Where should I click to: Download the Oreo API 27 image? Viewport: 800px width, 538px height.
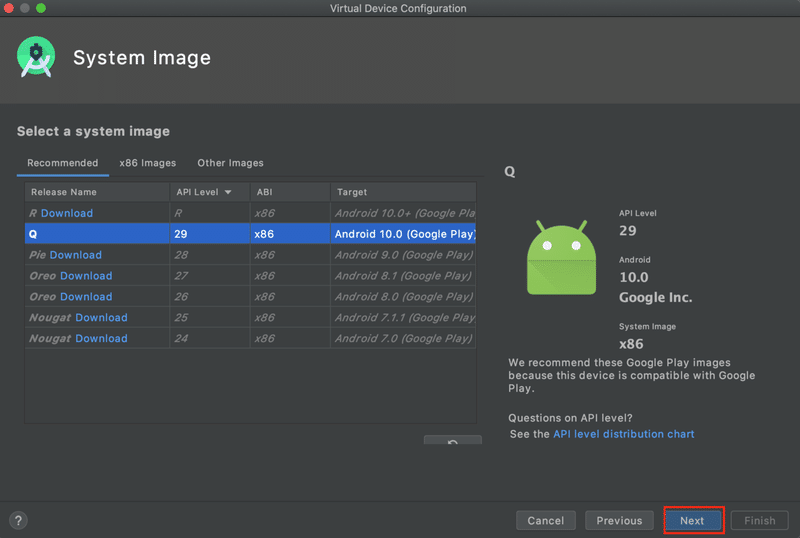click(86, 276)
